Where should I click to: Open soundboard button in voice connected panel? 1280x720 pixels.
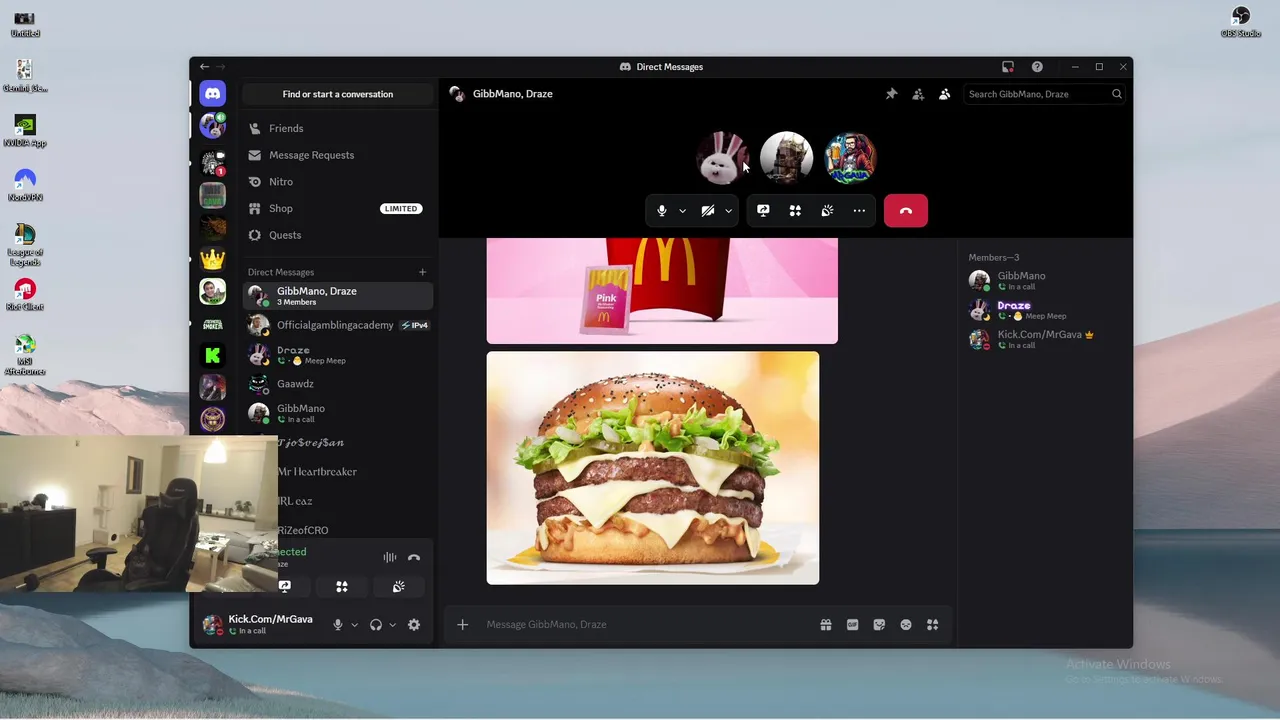[x=398, y=587]
